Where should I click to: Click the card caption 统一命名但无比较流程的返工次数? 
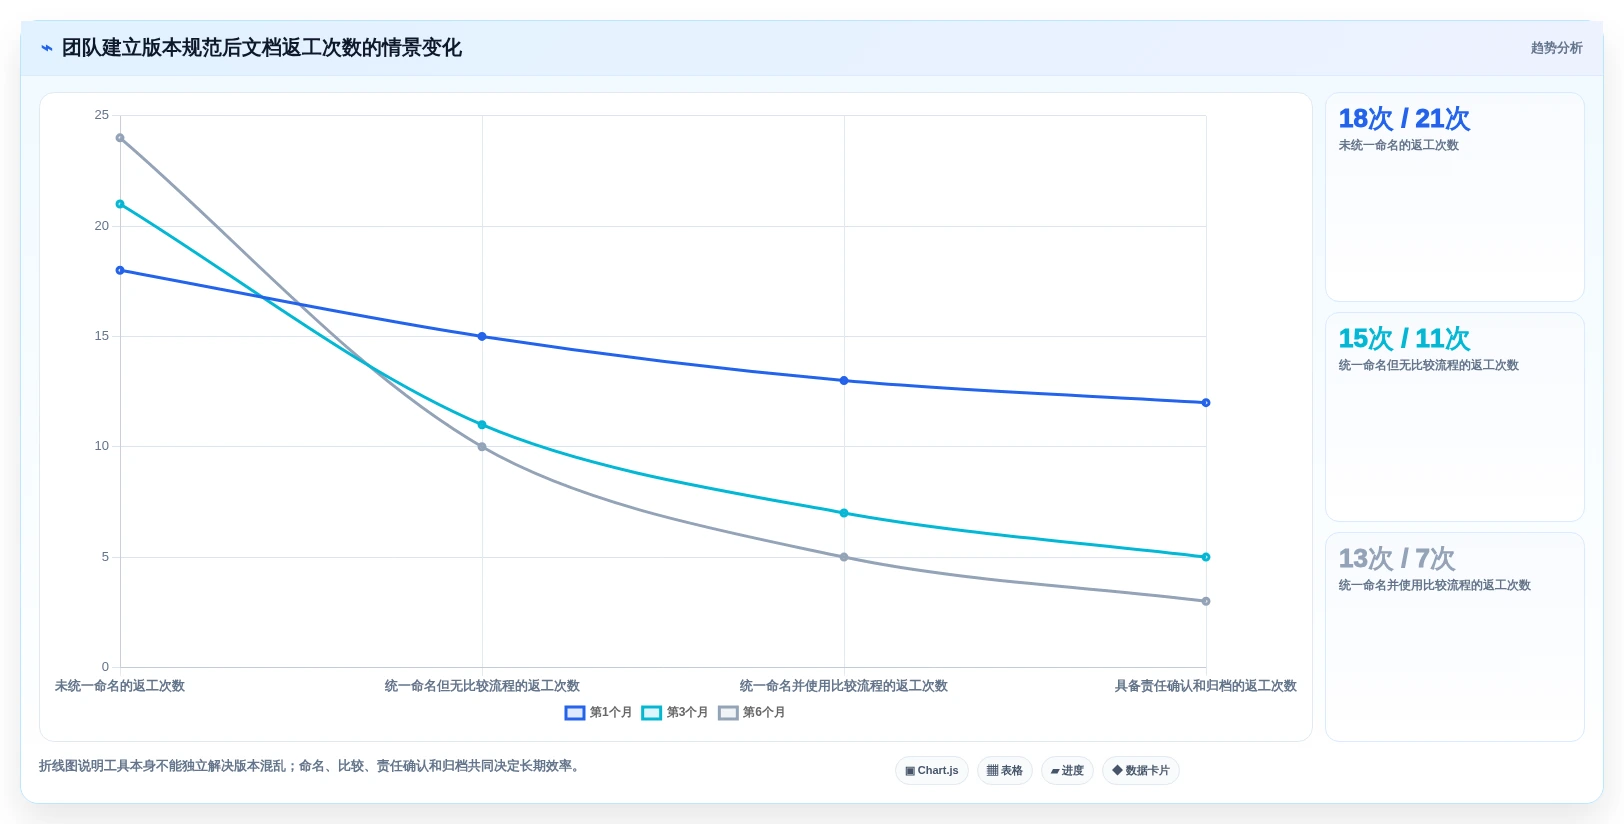coord(1428,365)
